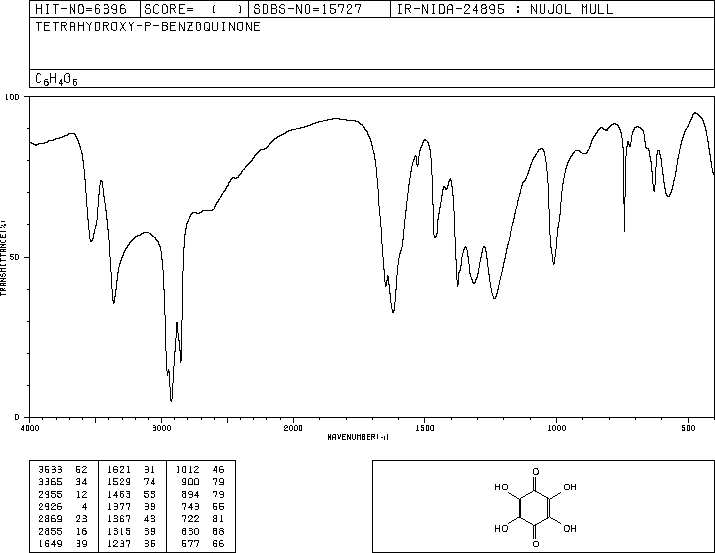The image size is (715, 553).
Task: Click the HIT-NO=6396 header cell
Action: pyautogui.click(x=85, y=9)
